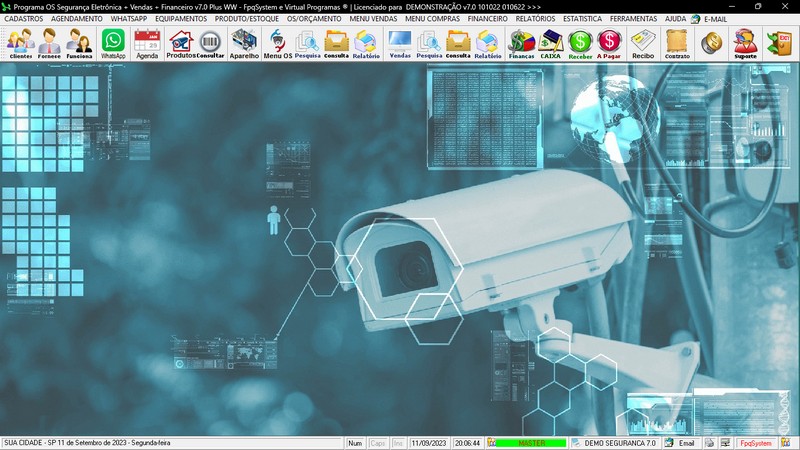The image size is (800, 450).
Task: Click the Email button in status bar
Action: coord(686,443)
